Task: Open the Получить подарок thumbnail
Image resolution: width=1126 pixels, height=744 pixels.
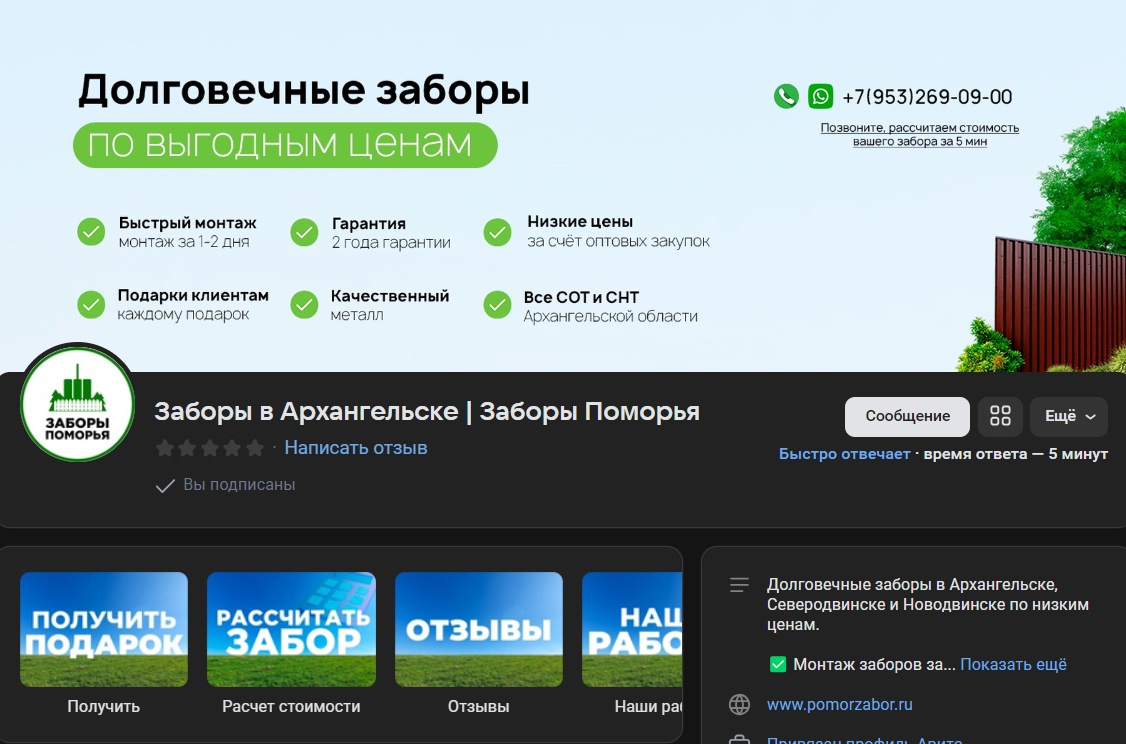Action: click(104, 629)
